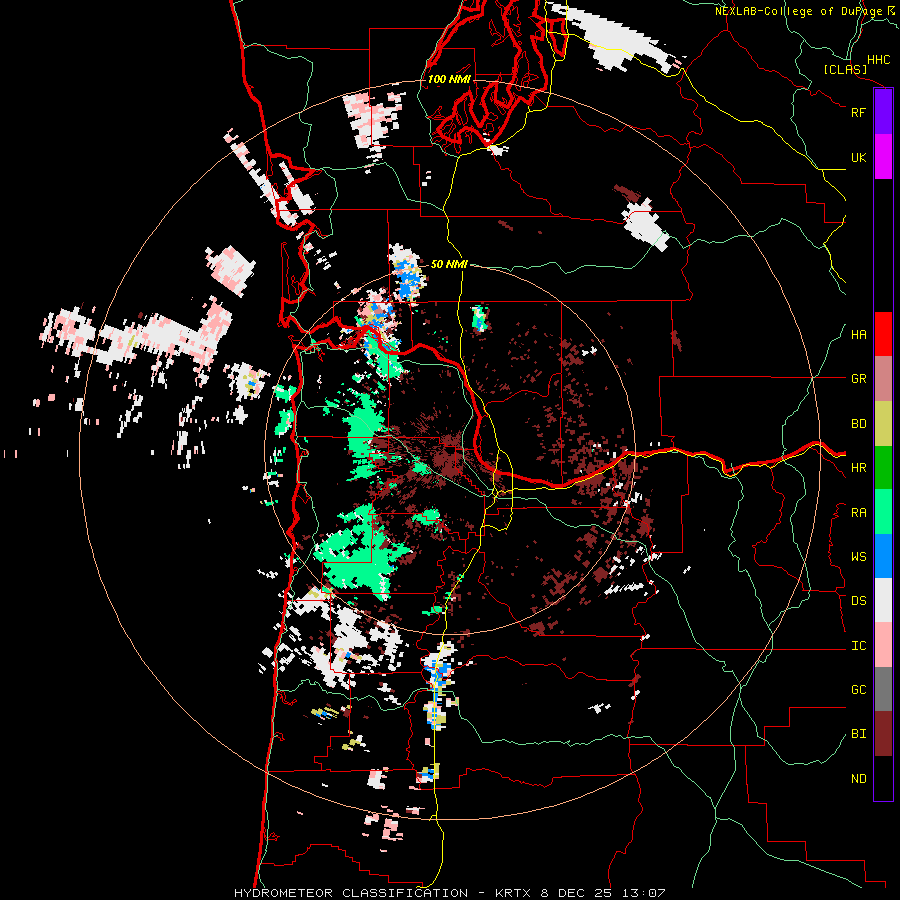Pick the HR dark green legend swatch
Screen dimensions: 900x900
pos(883,468)
